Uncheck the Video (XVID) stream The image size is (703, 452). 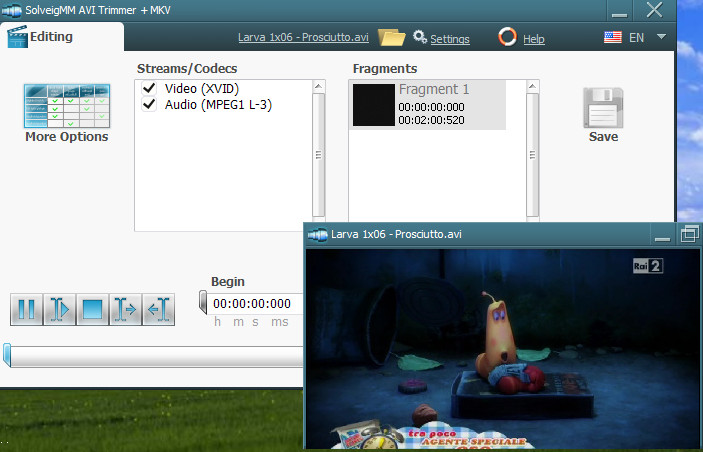[x=149, y=88]
